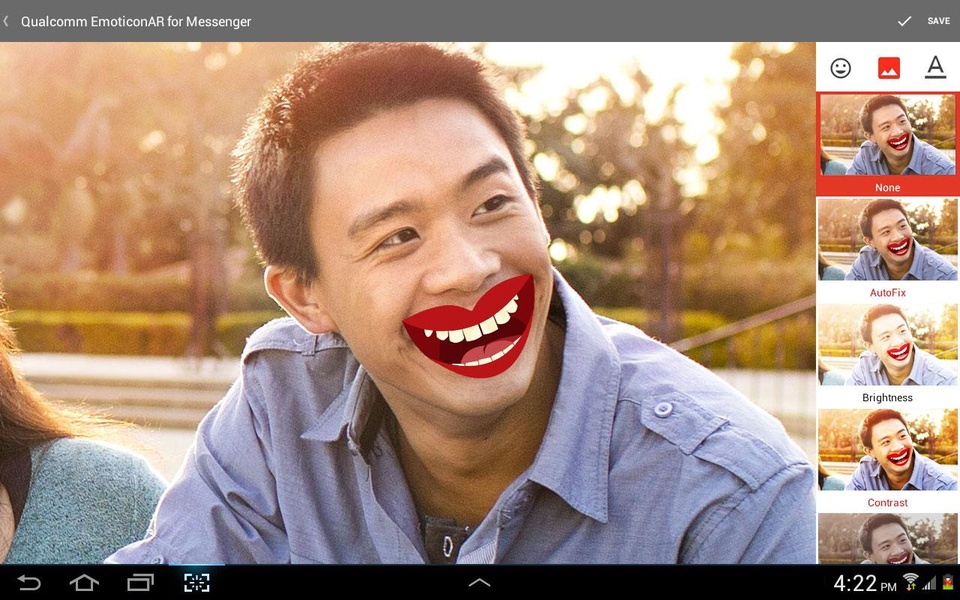Image resolution: width=960 pixels, height=600 pixels.
Task: Apply the AutoFix filter thumbnail
Action: 888,239
